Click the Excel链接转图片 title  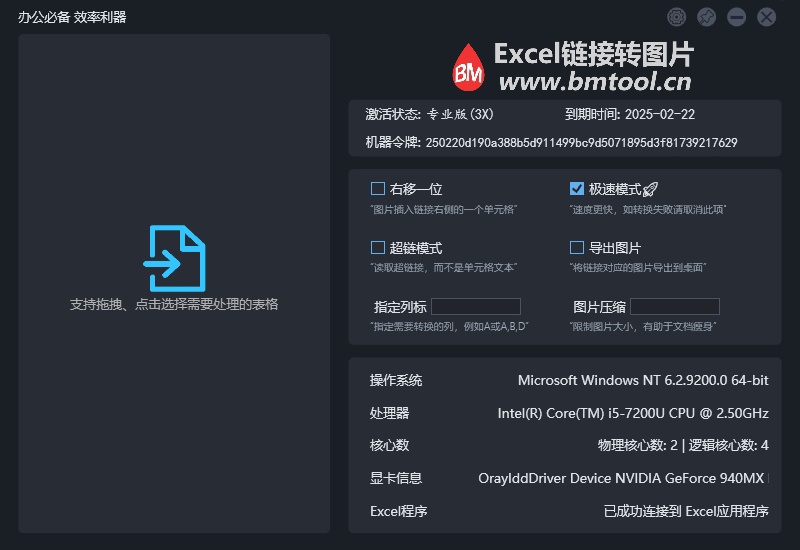[x=594, y=54]
